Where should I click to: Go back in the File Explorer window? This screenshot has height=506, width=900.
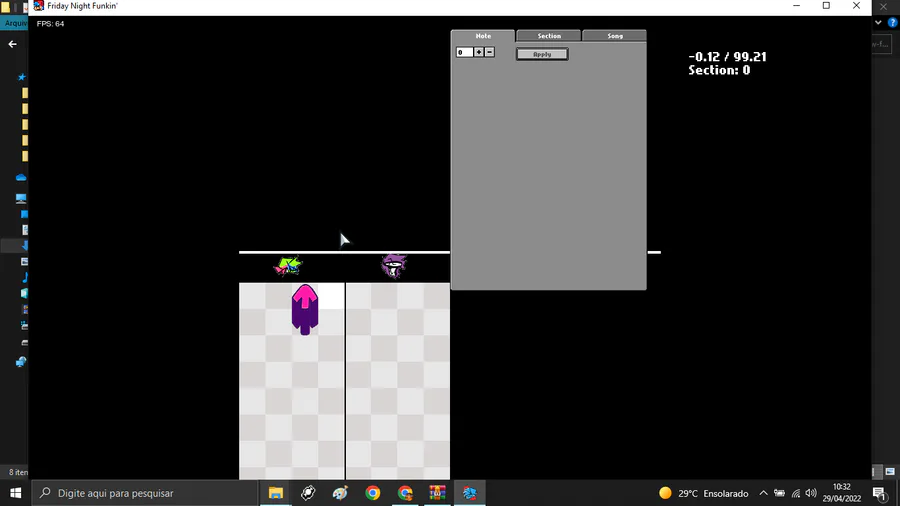[x=13, y=44]
